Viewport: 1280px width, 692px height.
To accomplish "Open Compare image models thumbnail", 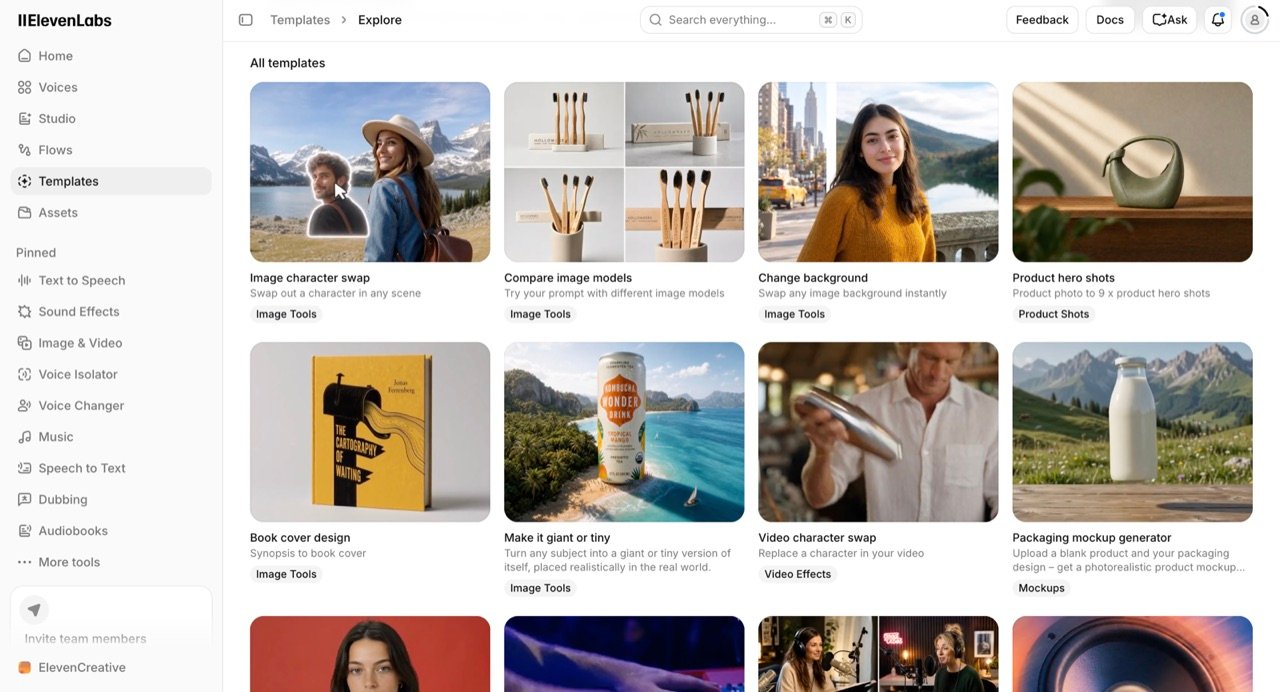I will click(x=624, y=172).
